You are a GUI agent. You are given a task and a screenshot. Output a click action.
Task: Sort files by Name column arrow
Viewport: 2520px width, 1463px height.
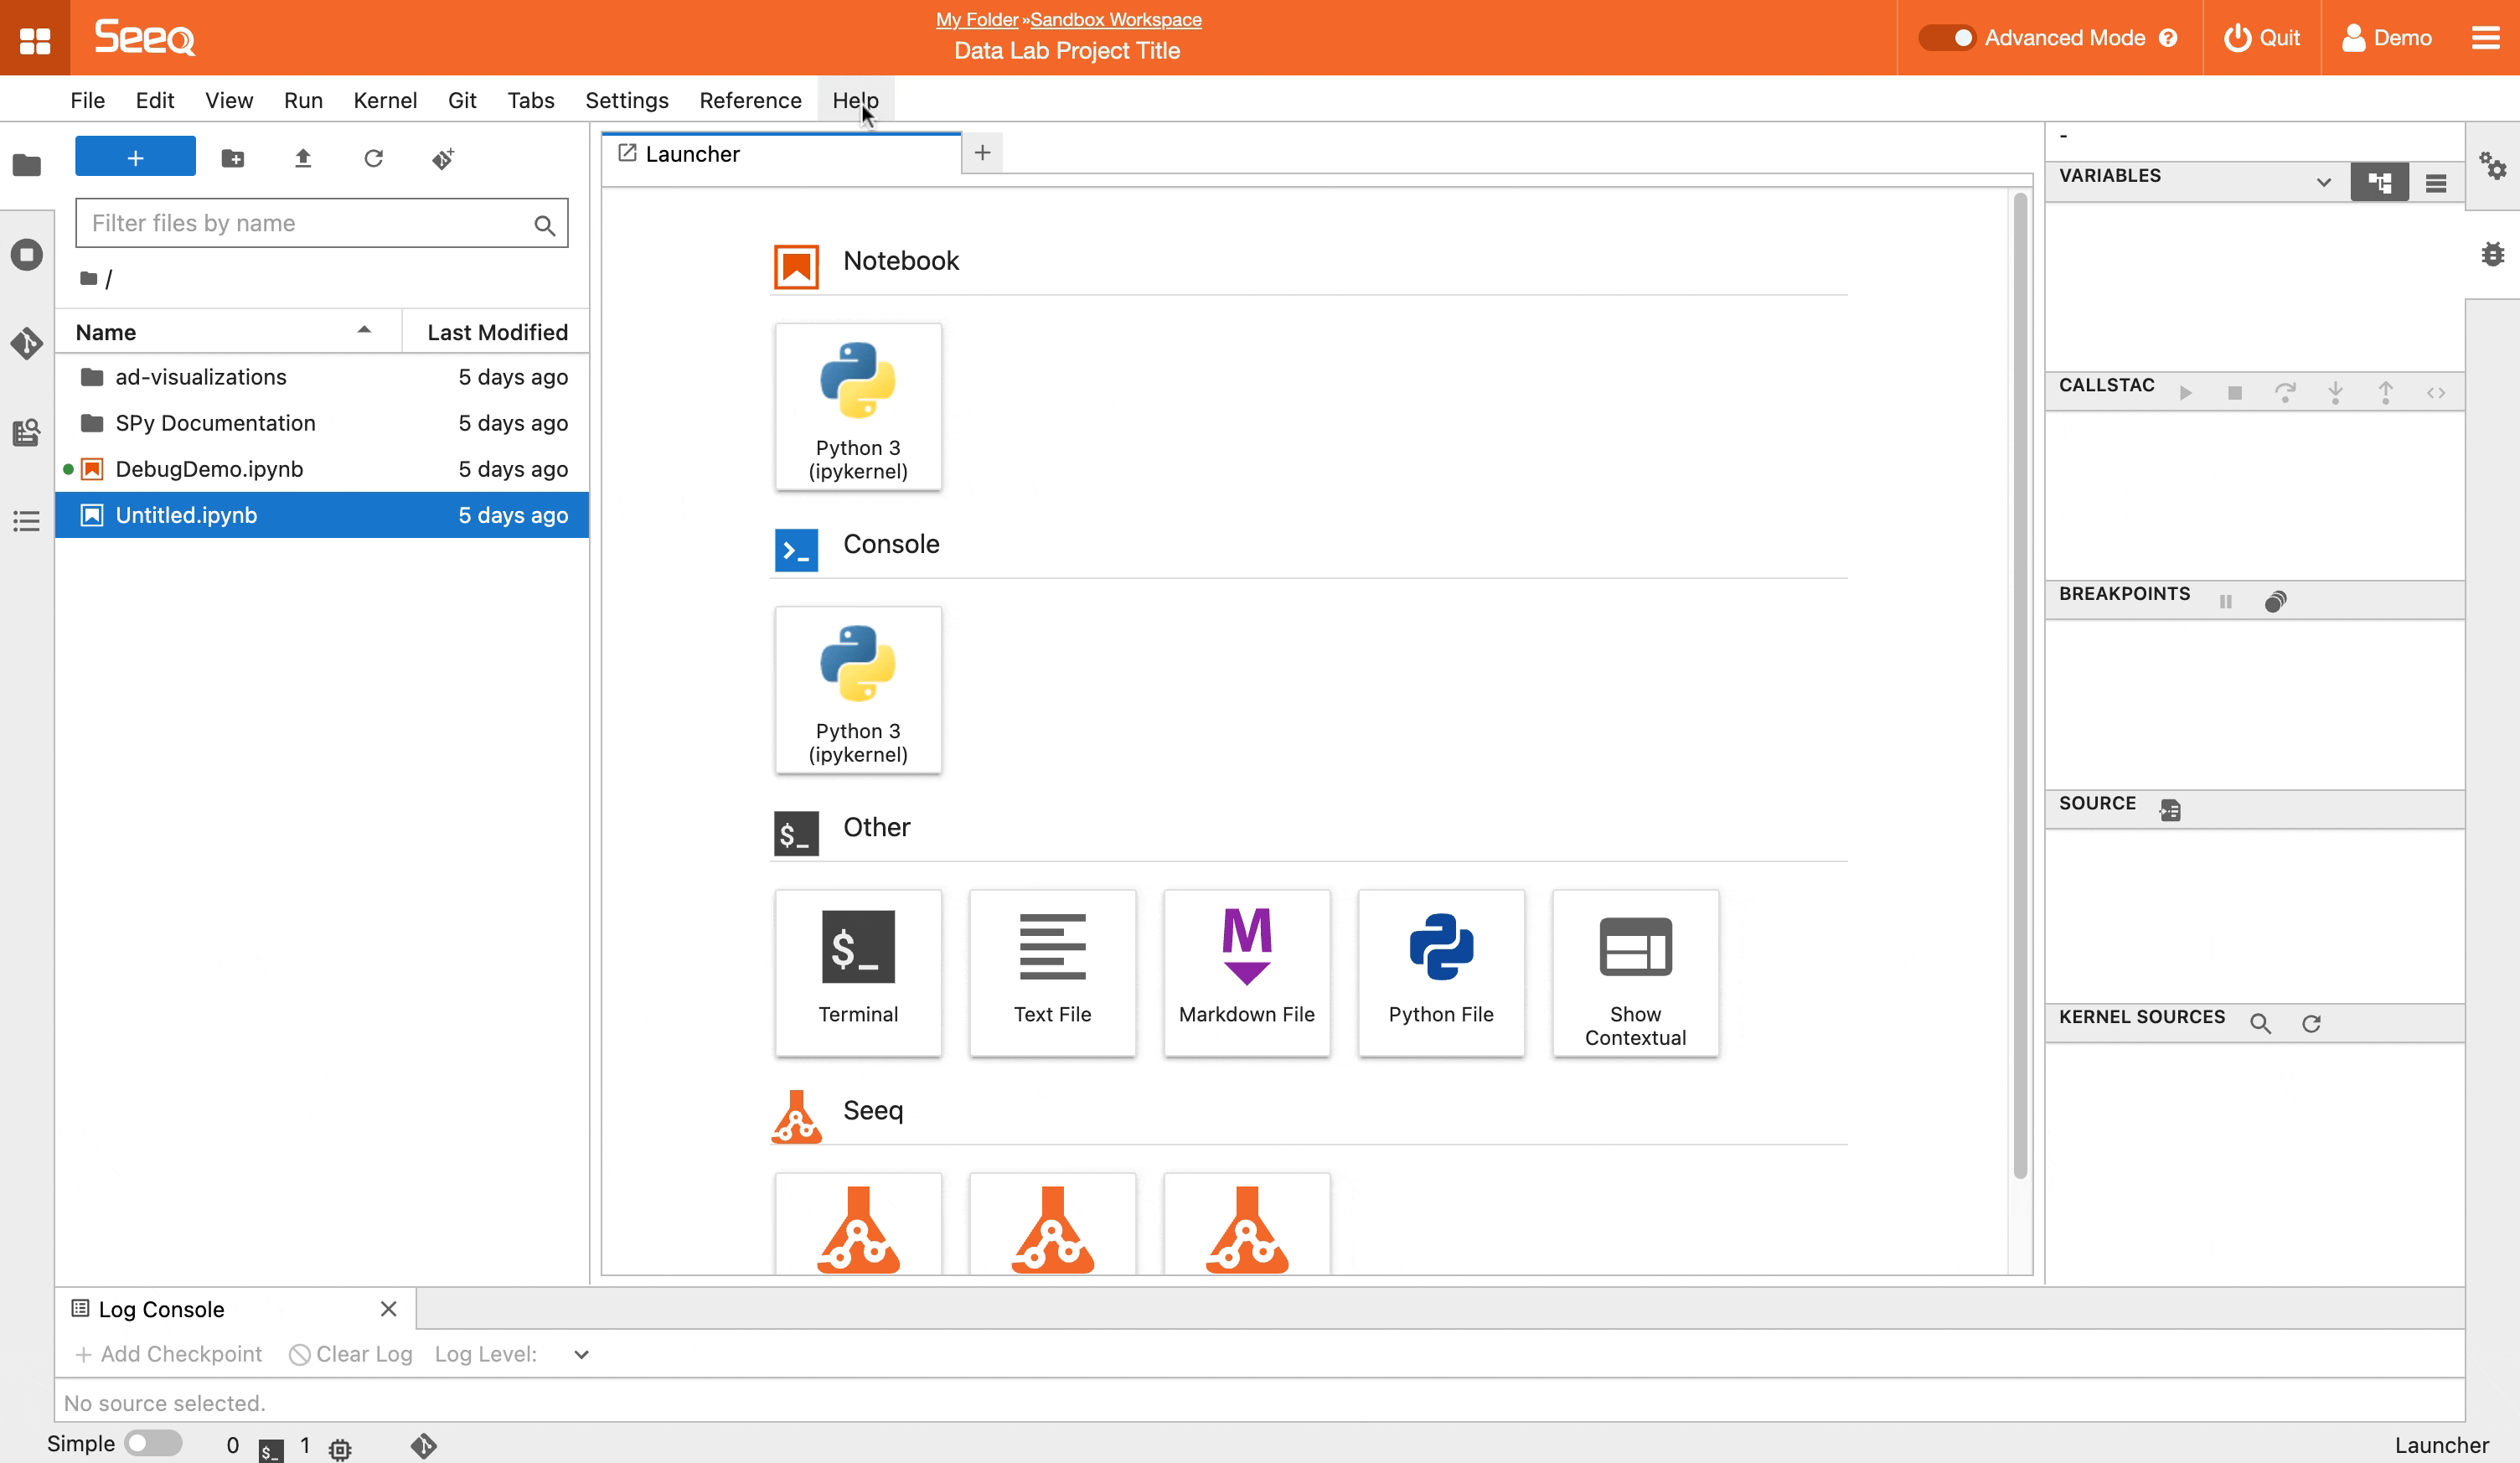click(x=364, y=330)
